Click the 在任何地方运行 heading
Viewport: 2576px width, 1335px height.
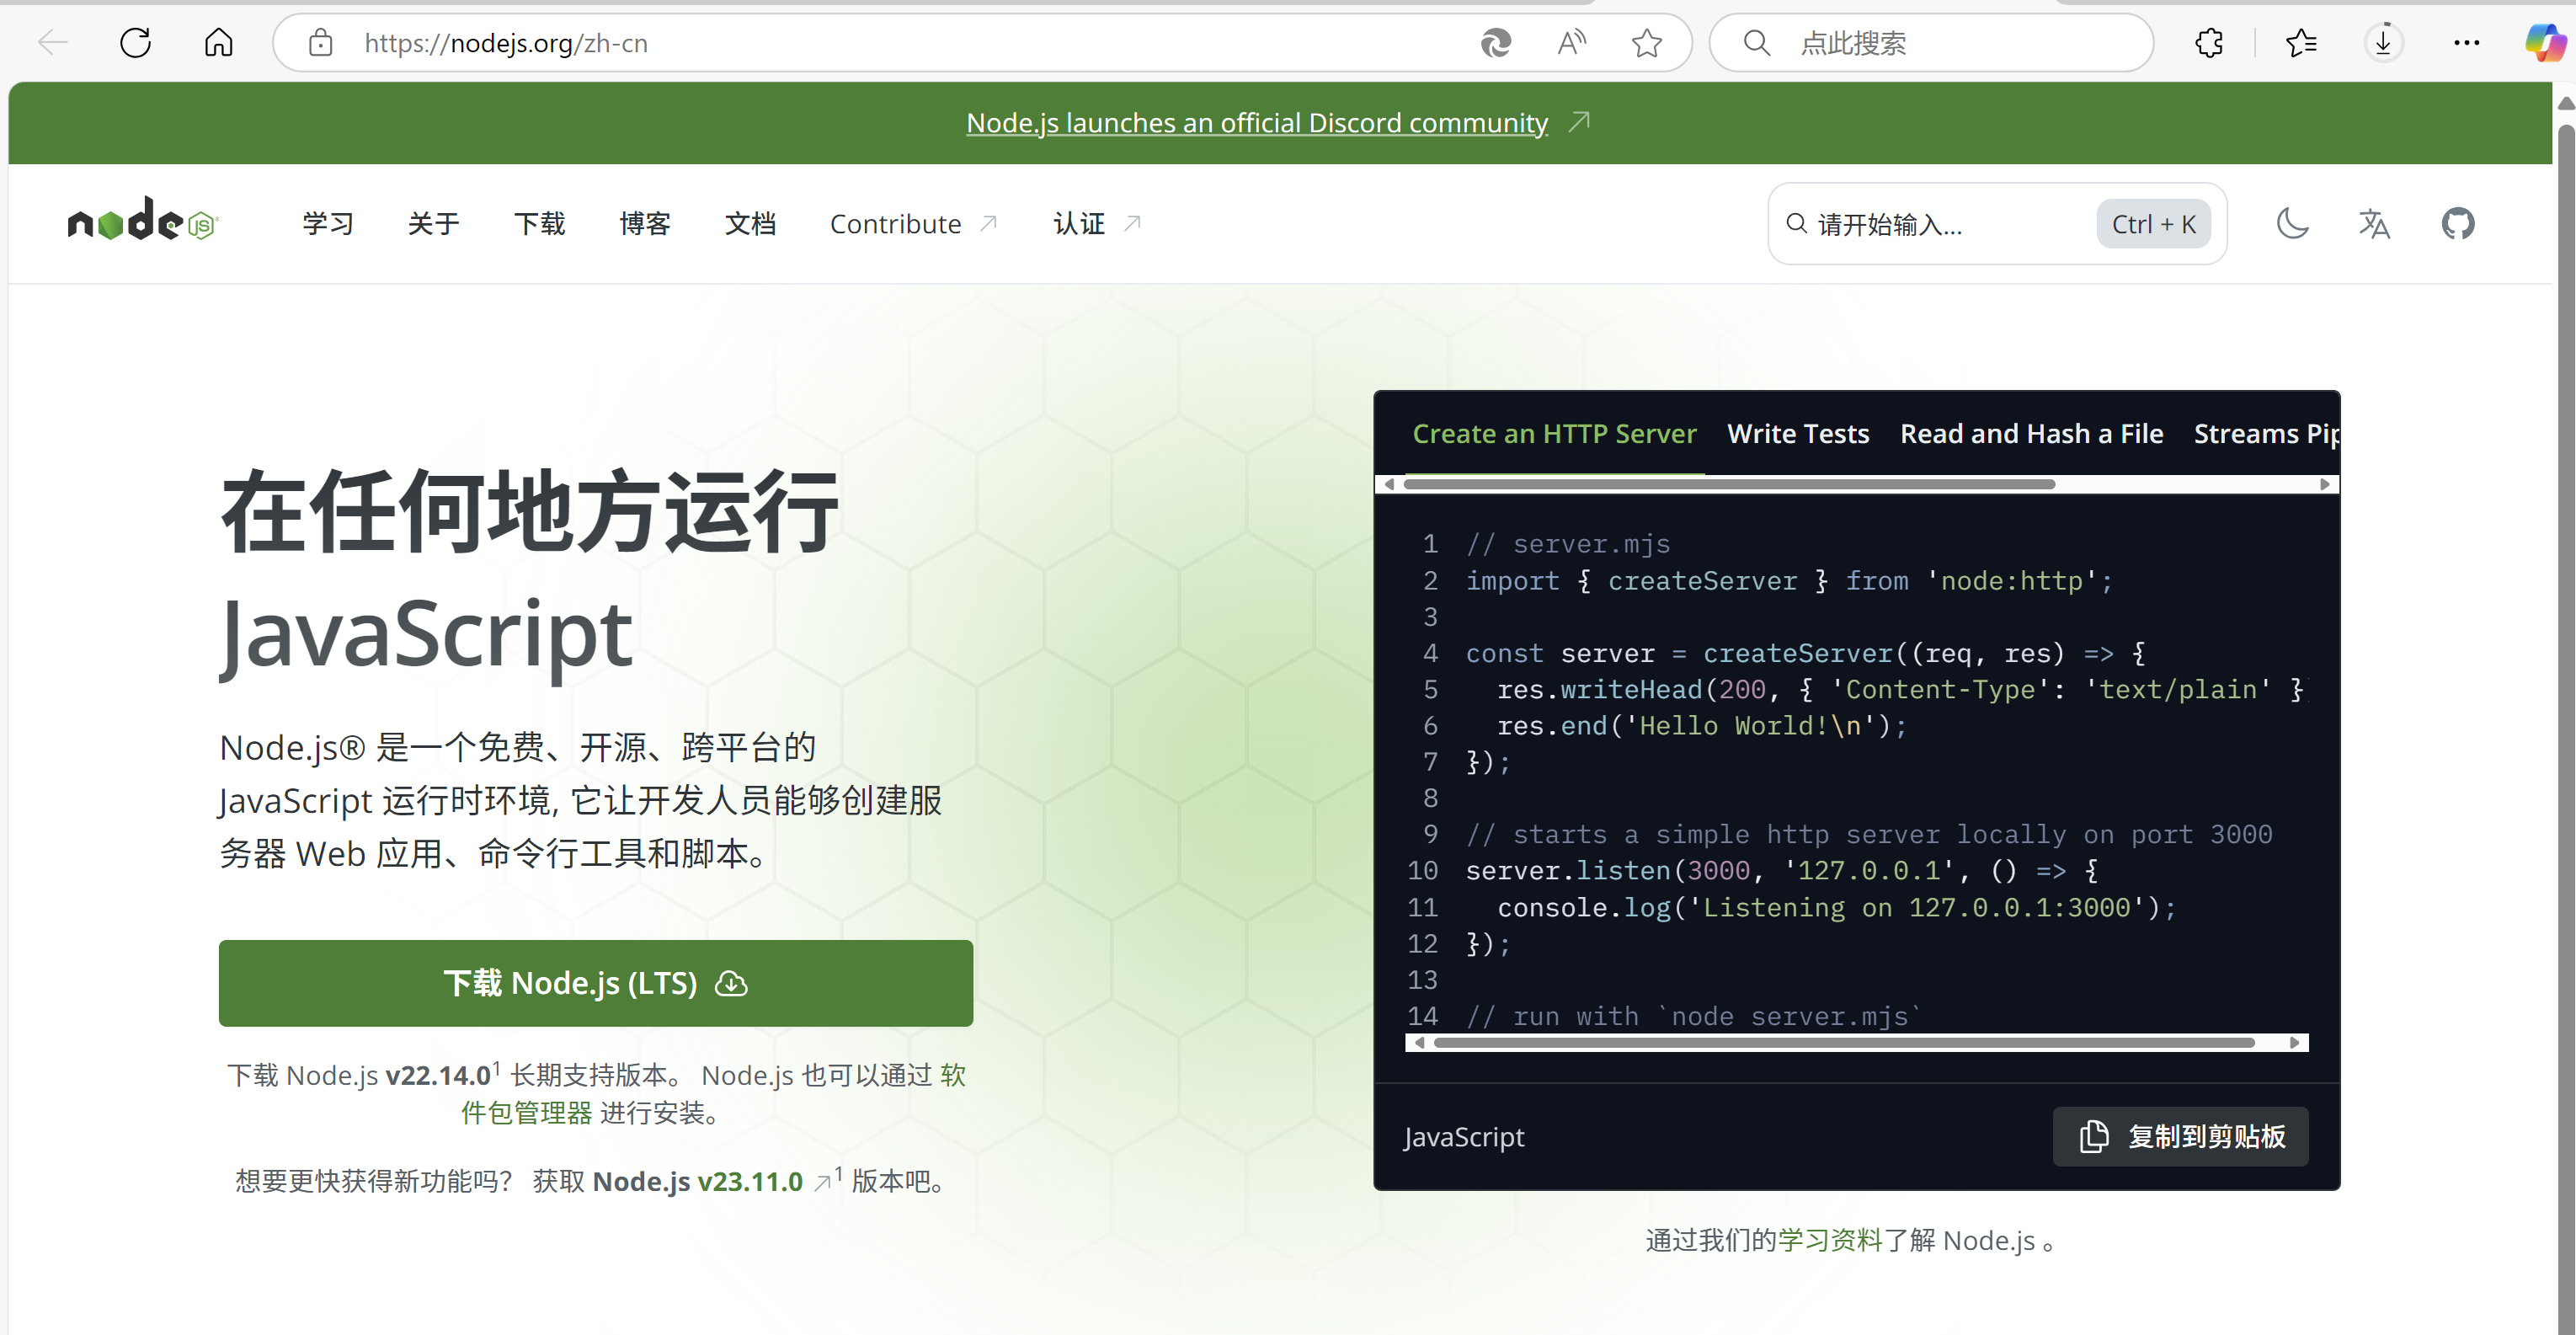click(x=530, y=512)
